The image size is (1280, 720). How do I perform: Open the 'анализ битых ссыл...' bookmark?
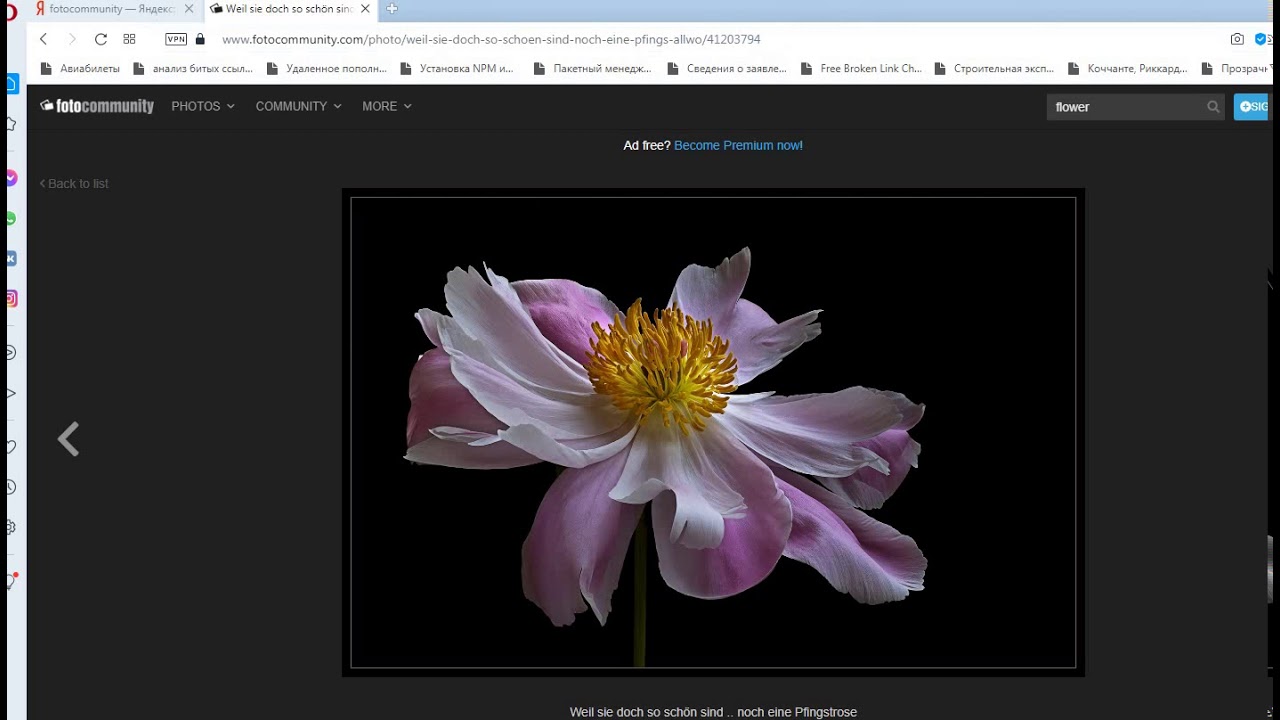193,69
